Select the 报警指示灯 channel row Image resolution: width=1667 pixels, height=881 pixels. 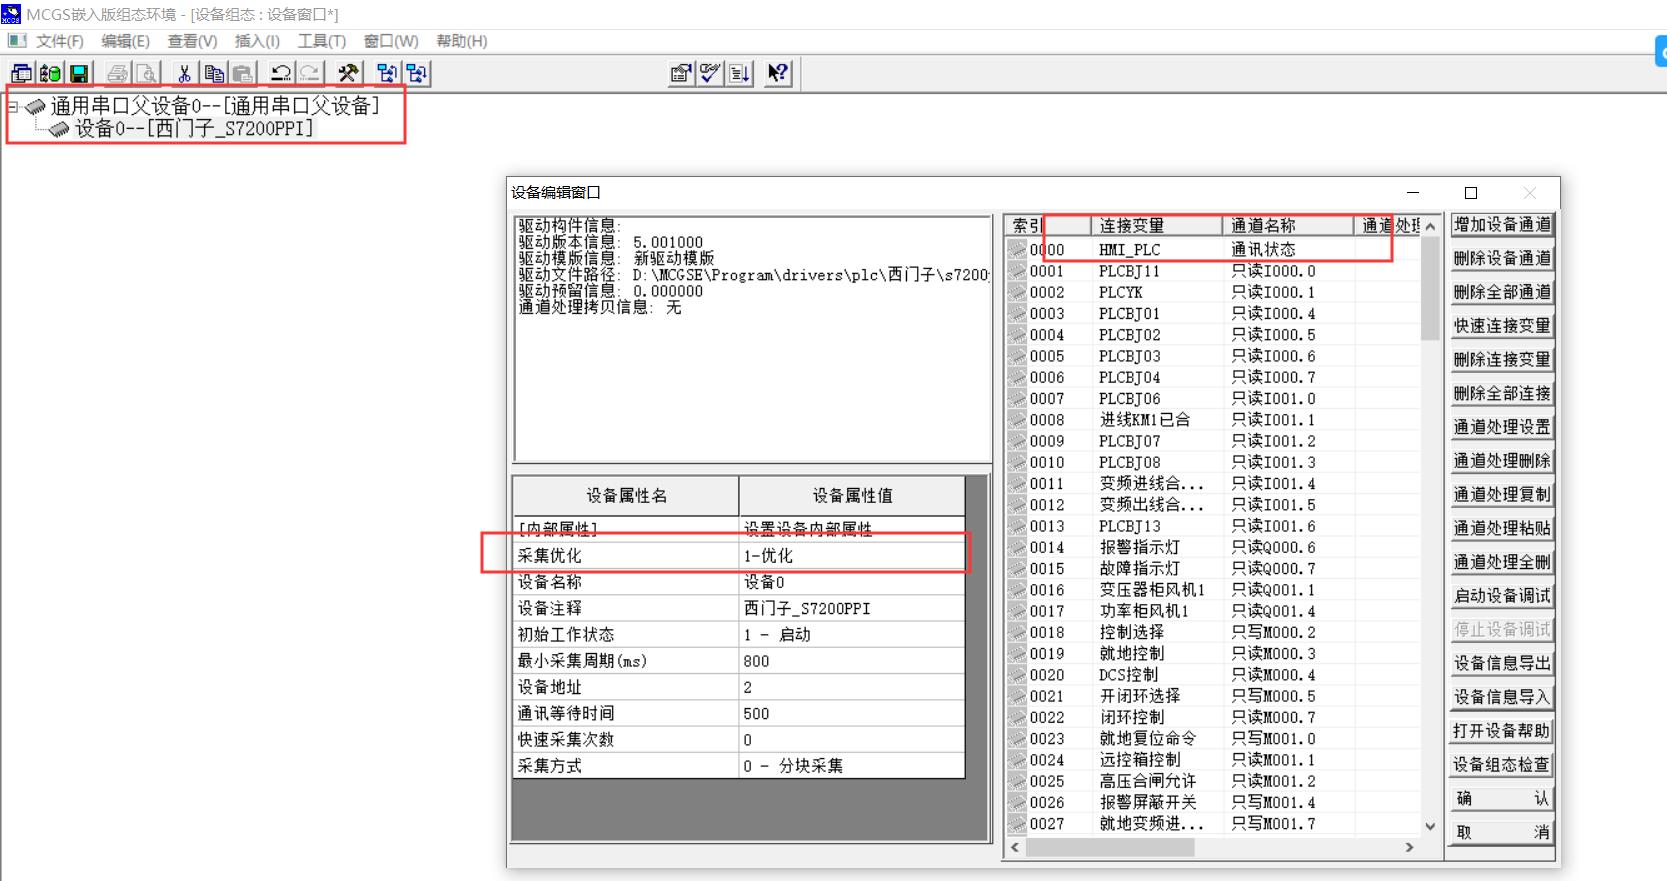pyautogui.click(x=1212, y=547)
